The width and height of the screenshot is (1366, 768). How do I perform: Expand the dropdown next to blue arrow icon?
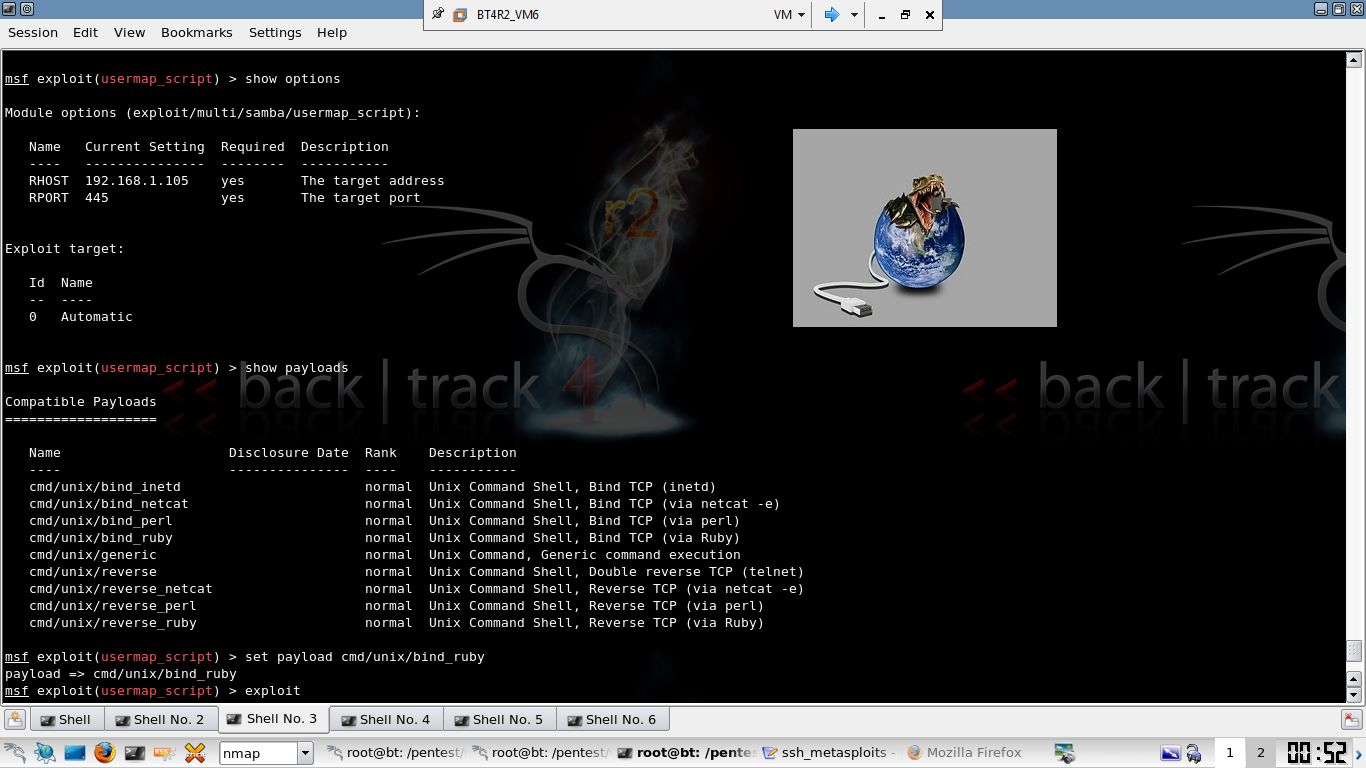click(x=854, y=15)
